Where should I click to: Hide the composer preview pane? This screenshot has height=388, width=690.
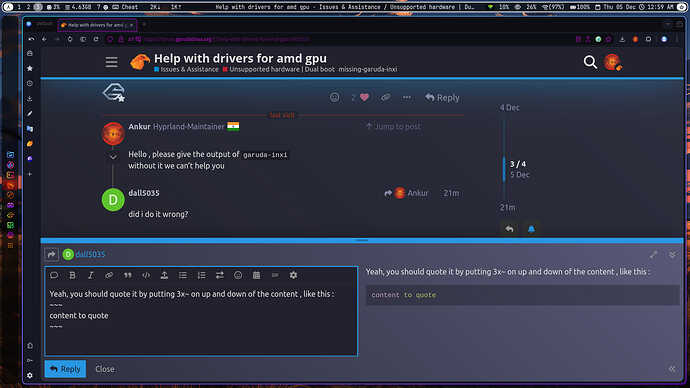(672, 369)
